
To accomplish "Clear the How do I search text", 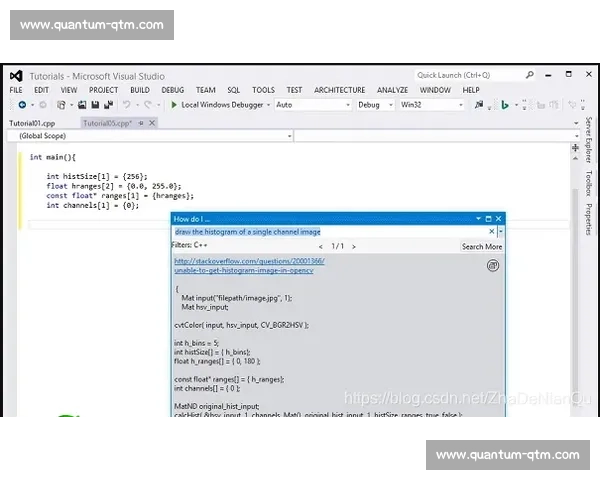I will [492, 231].
